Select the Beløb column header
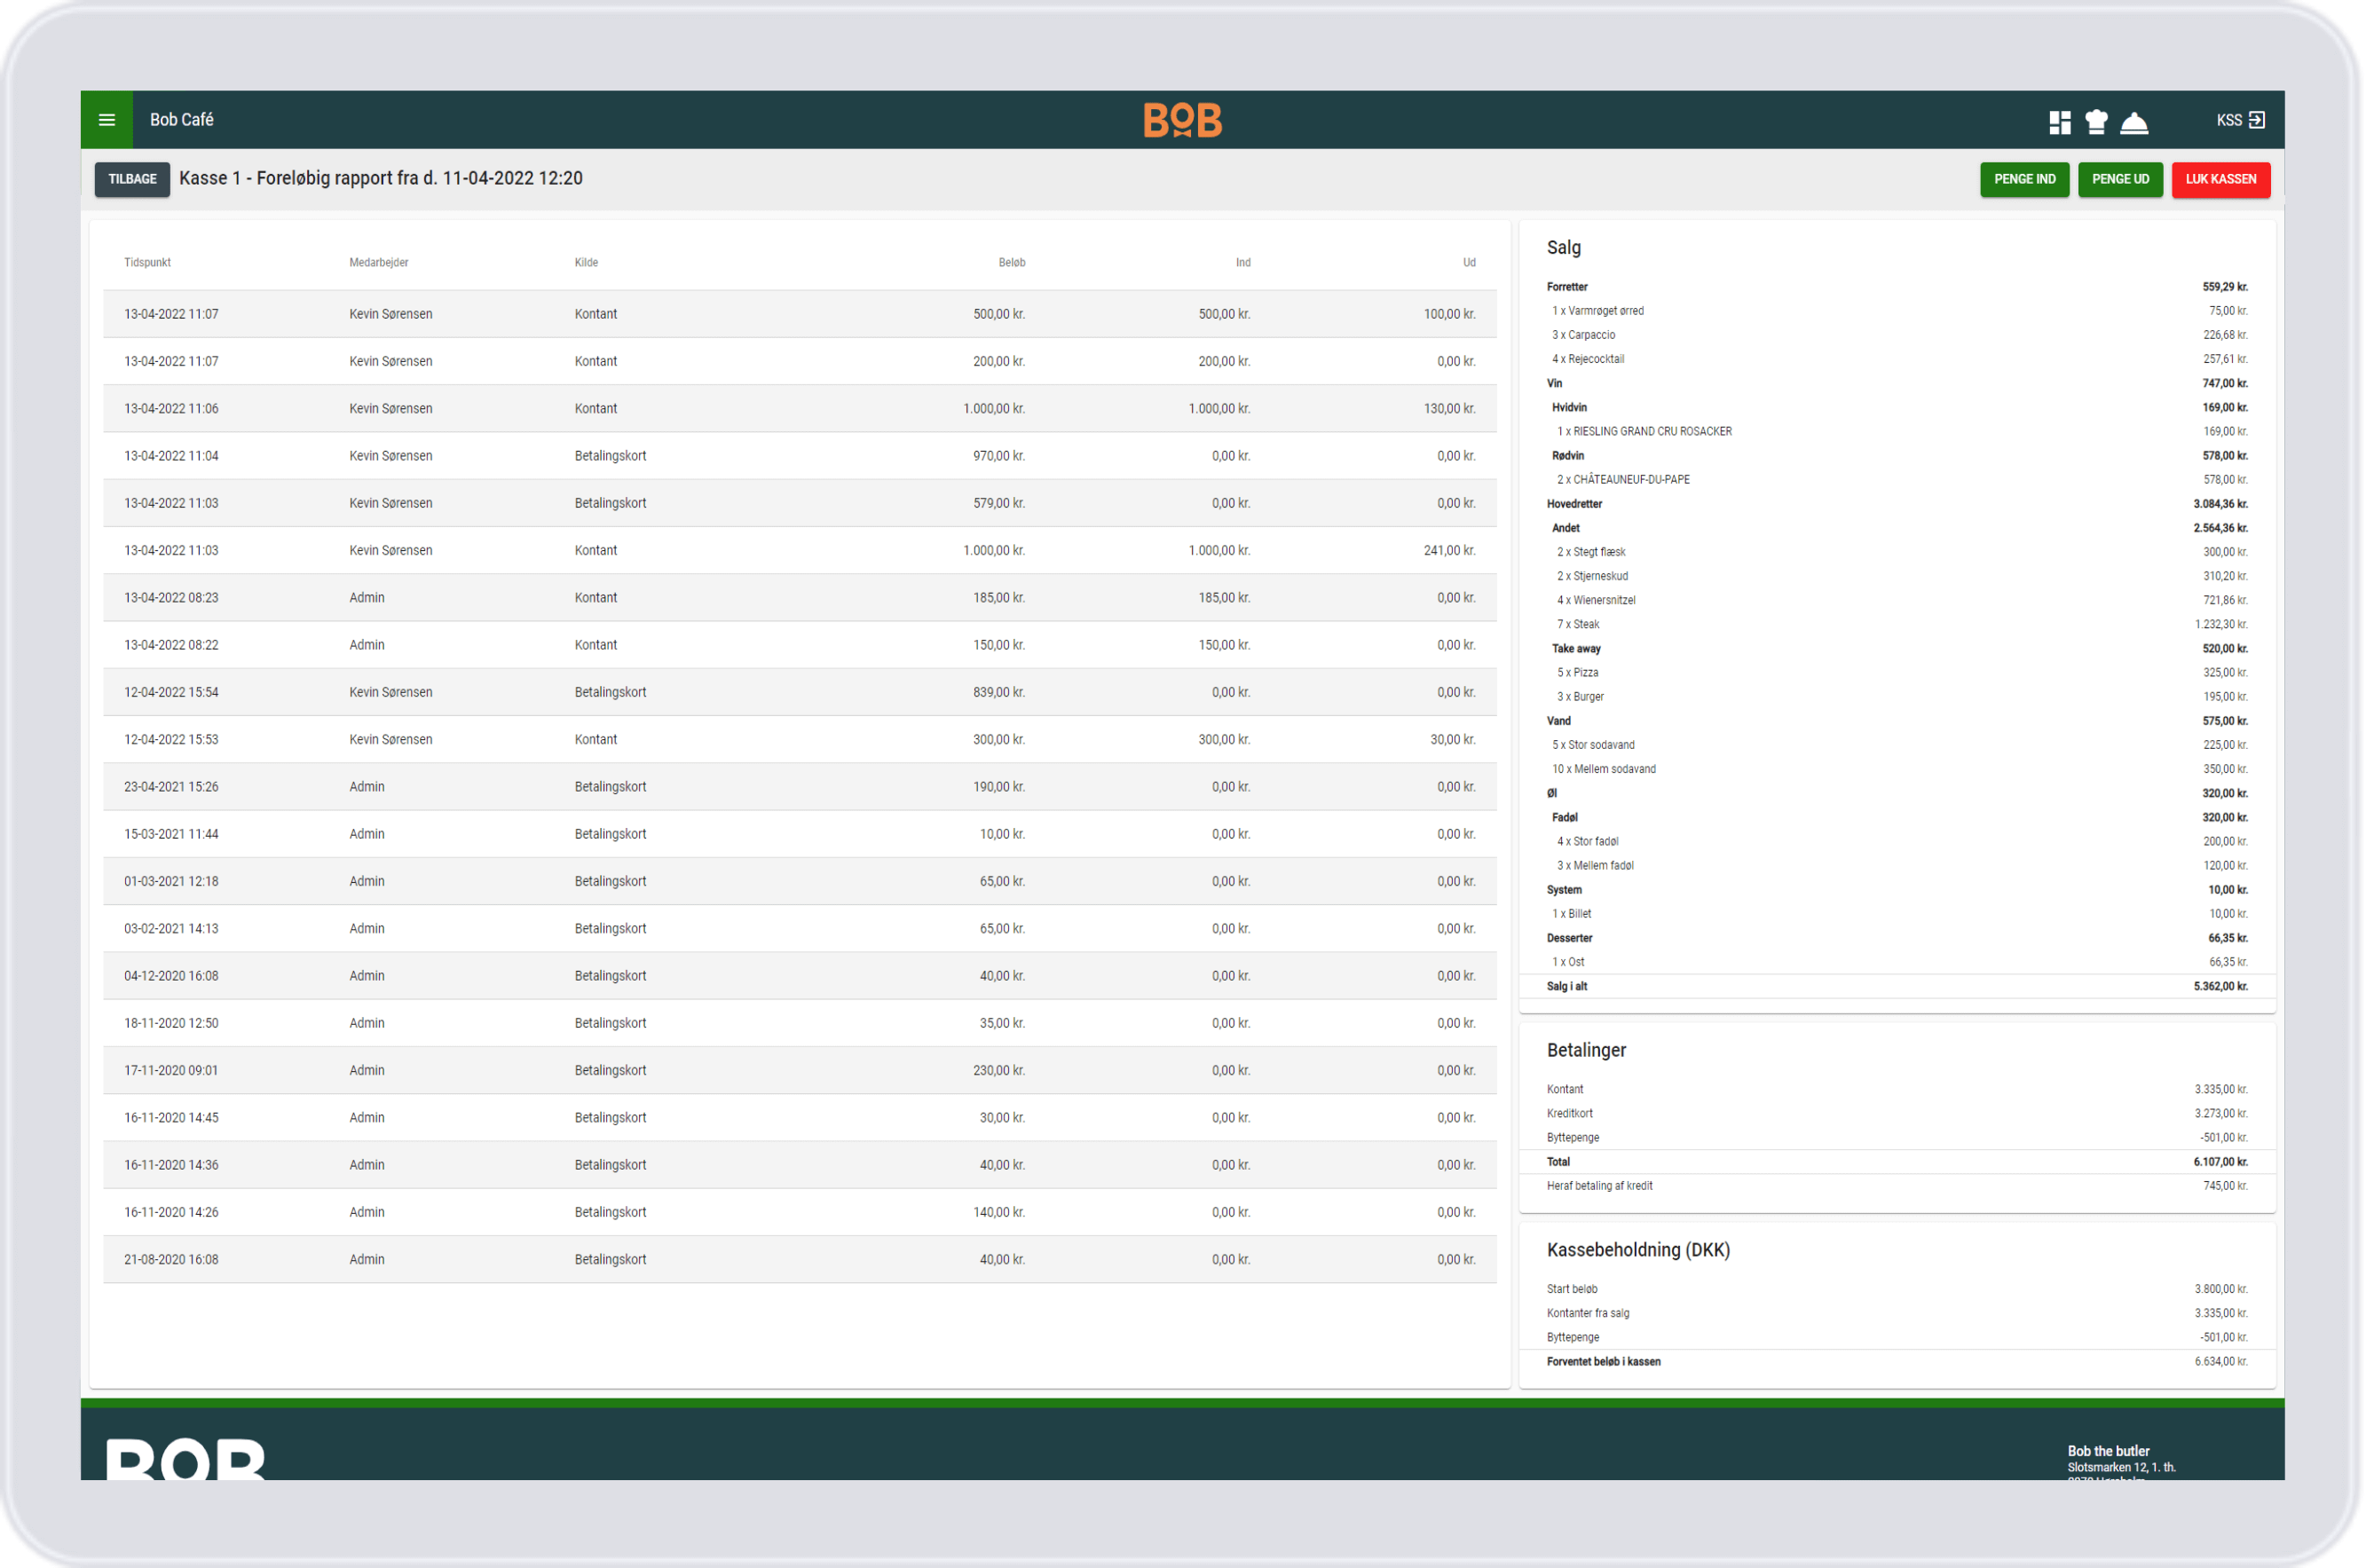This screenshot has width=2366, height=1568. click(x=1012, y=263)
